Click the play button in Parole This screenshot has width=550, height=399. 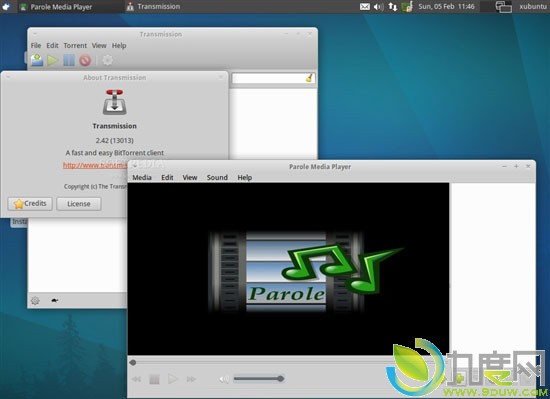tap(173, 379)
